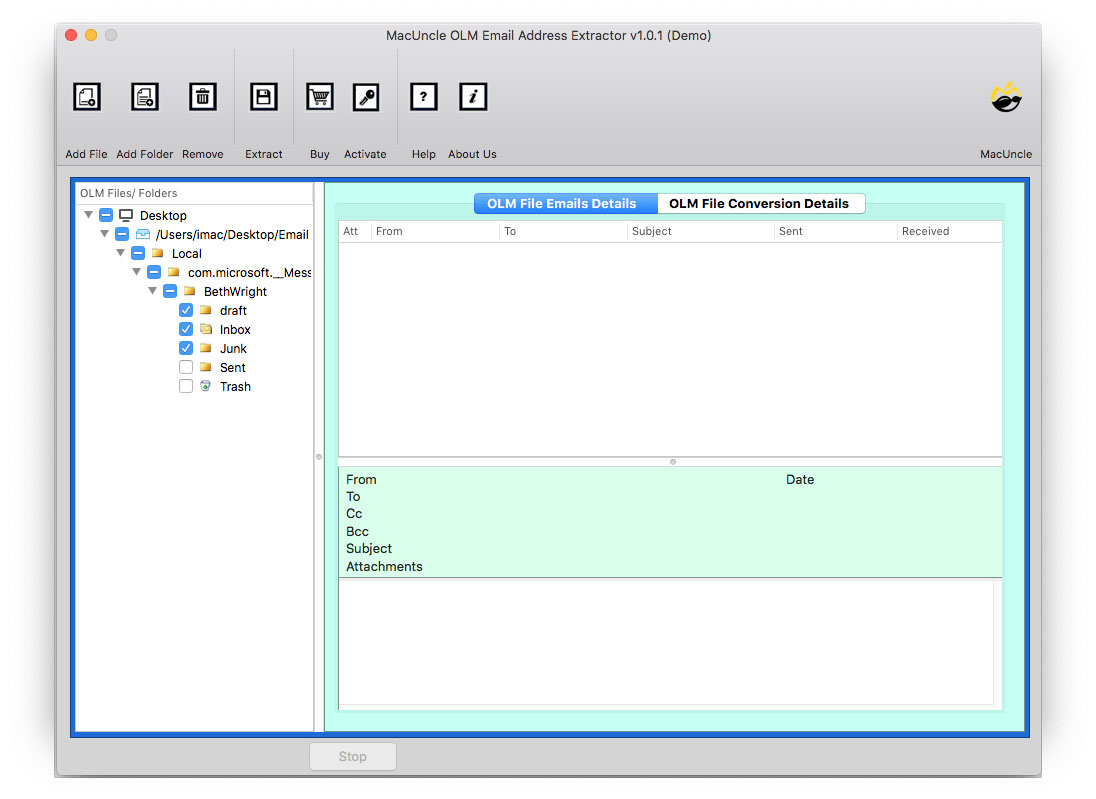Viewport: 1096px width, 799px height.
Task: Uncheck the draft folder checkbox
Action: (x=186, y=310)
